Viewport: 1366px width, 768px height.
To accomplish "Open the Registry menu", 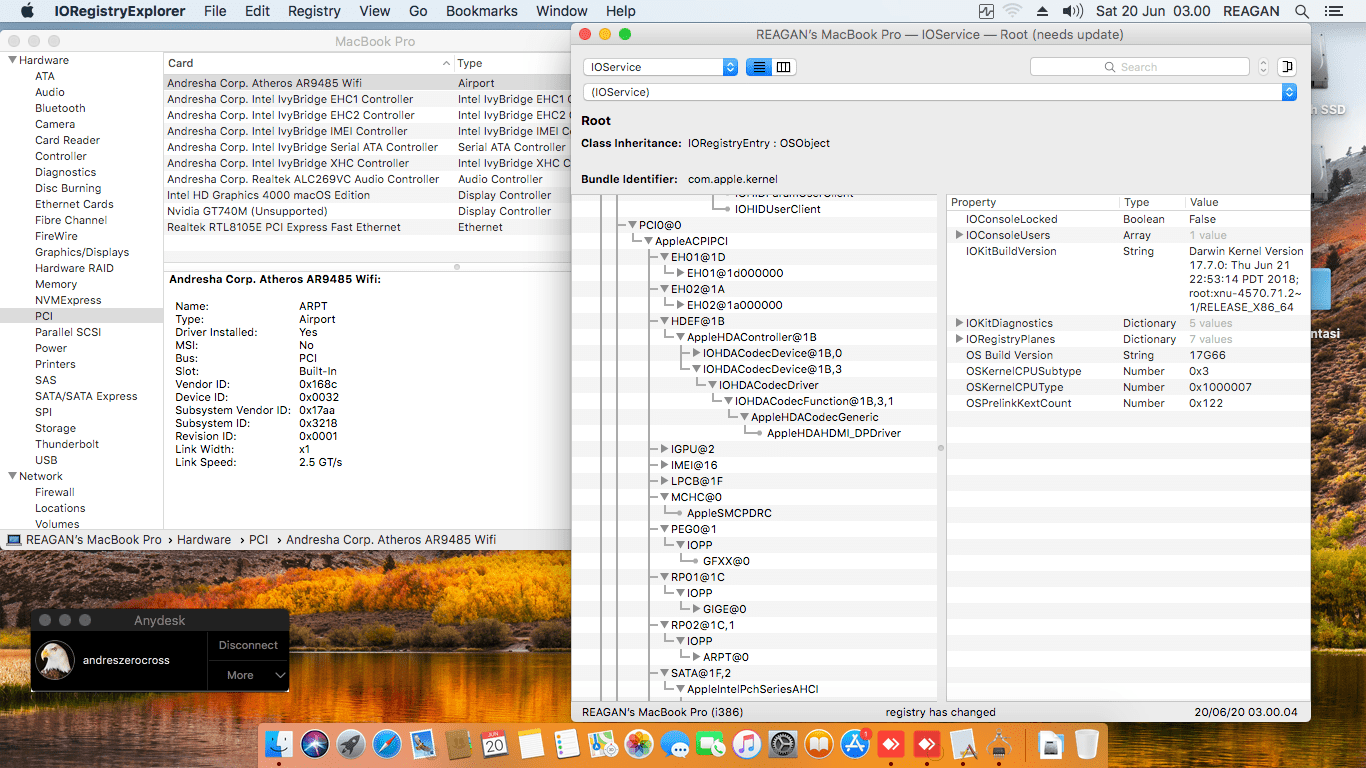I will click(314, 11).
